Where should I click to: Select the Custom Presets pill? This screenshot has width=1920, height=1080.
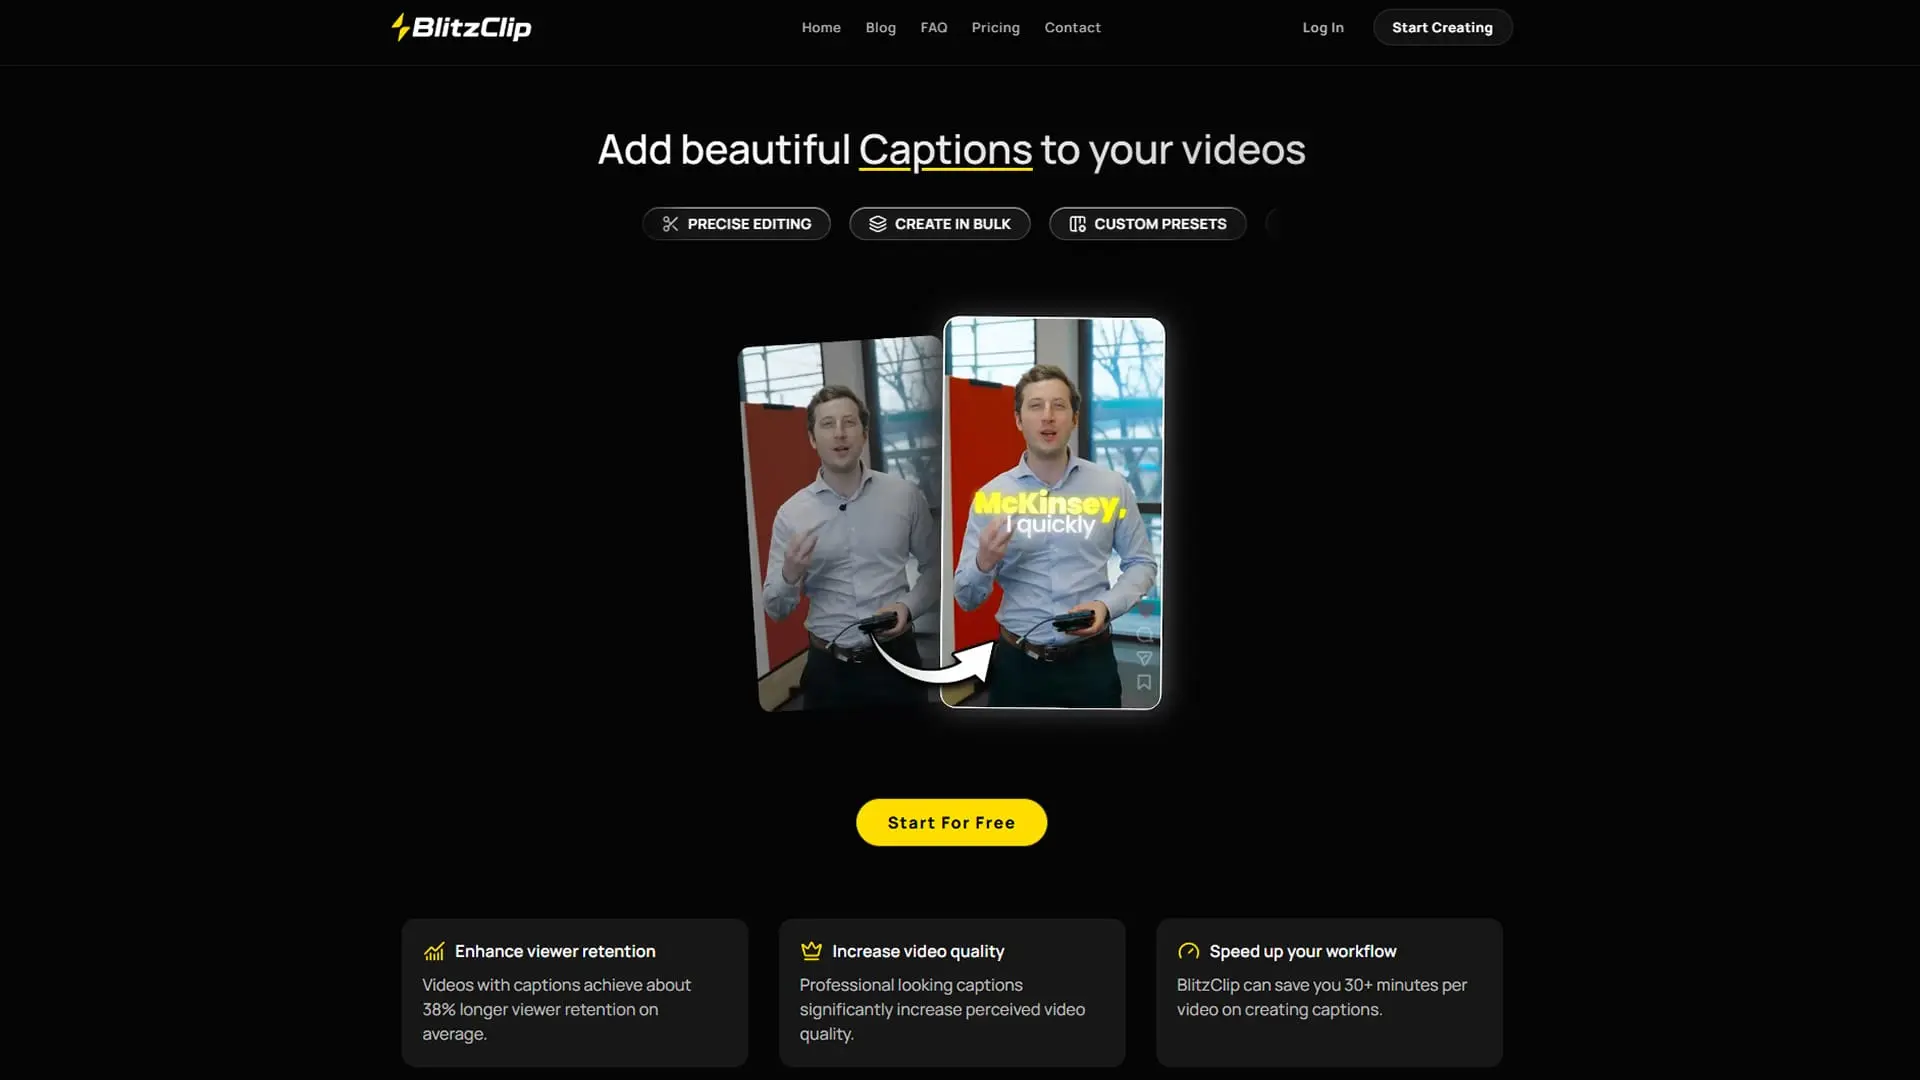(x=1147, y=224)
